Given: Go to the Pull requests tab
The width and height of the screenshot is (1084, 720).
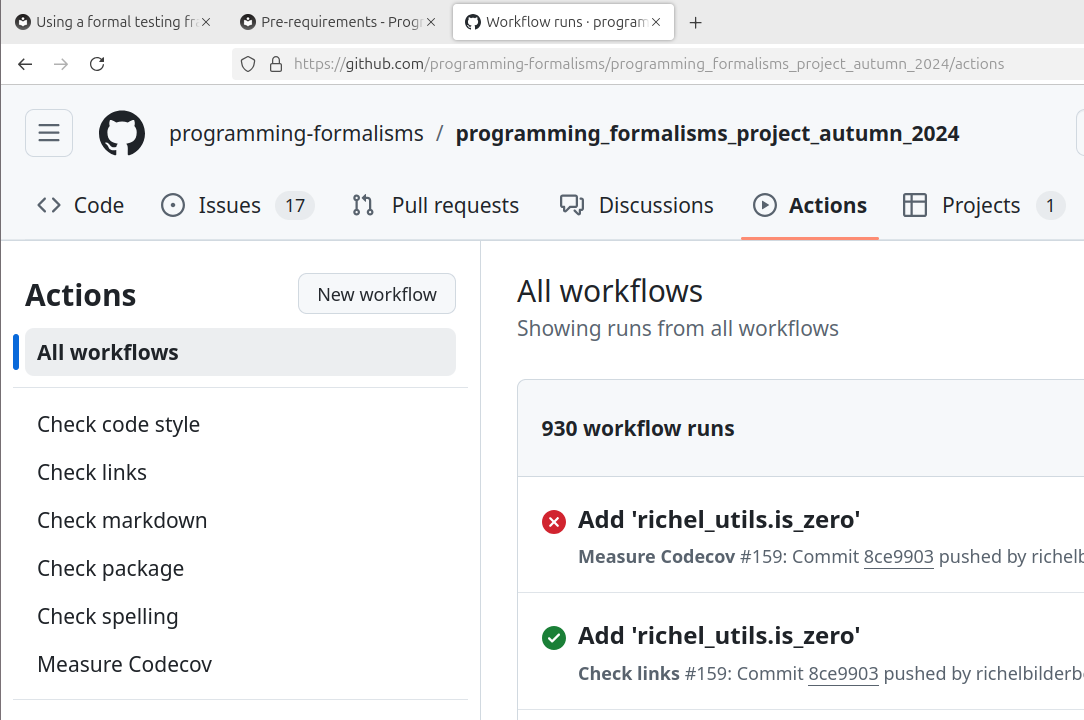Looking at the screenshot, I should click(x=436, y=205).
